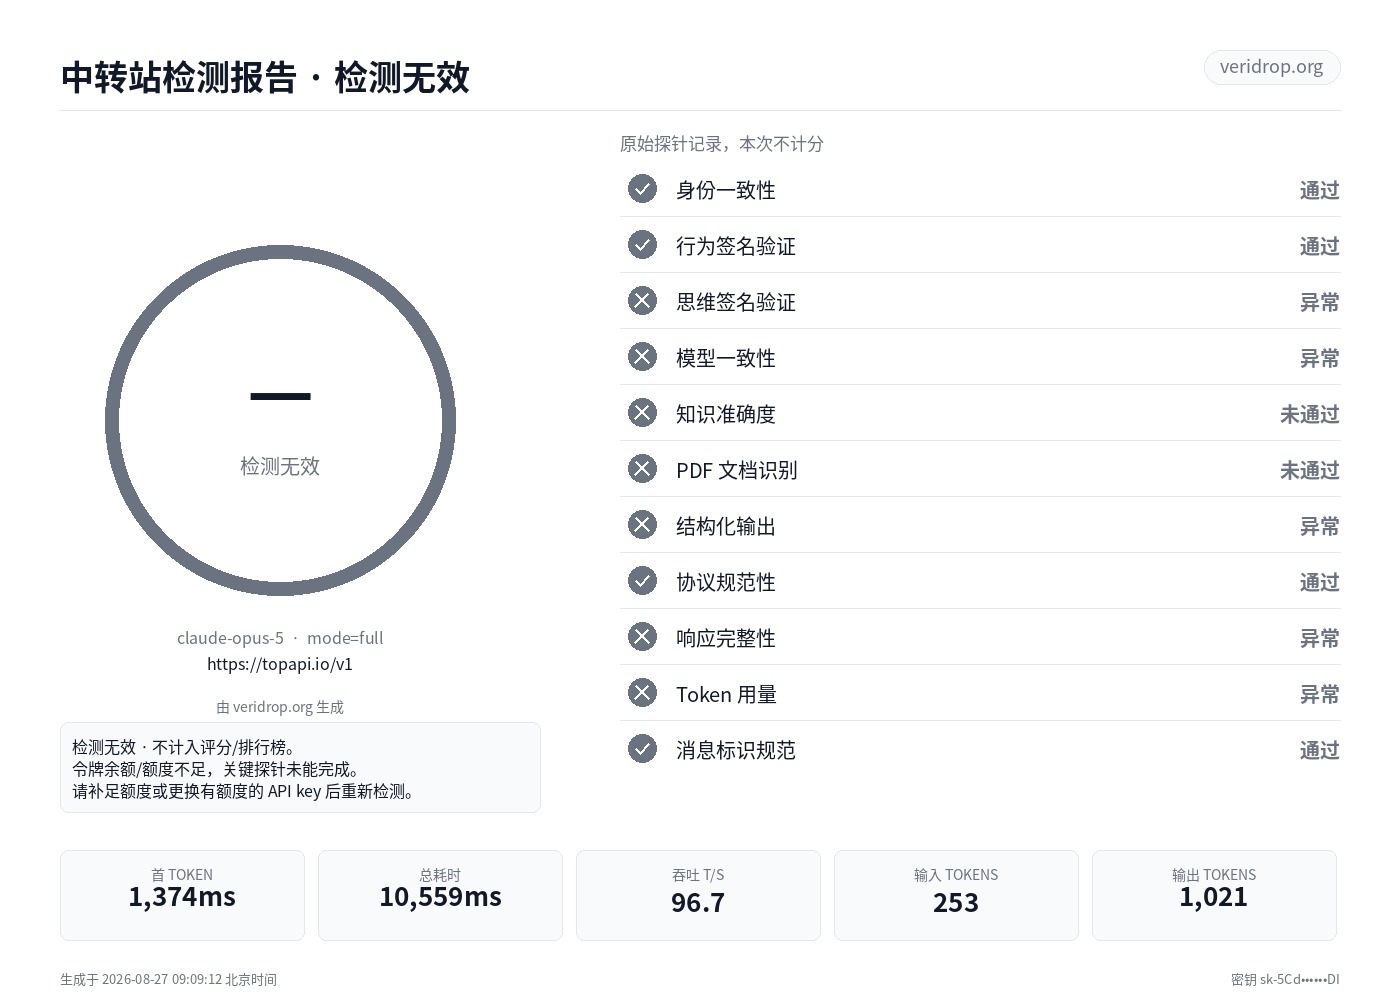Click the circular 检测无效 score gauge

280,421
